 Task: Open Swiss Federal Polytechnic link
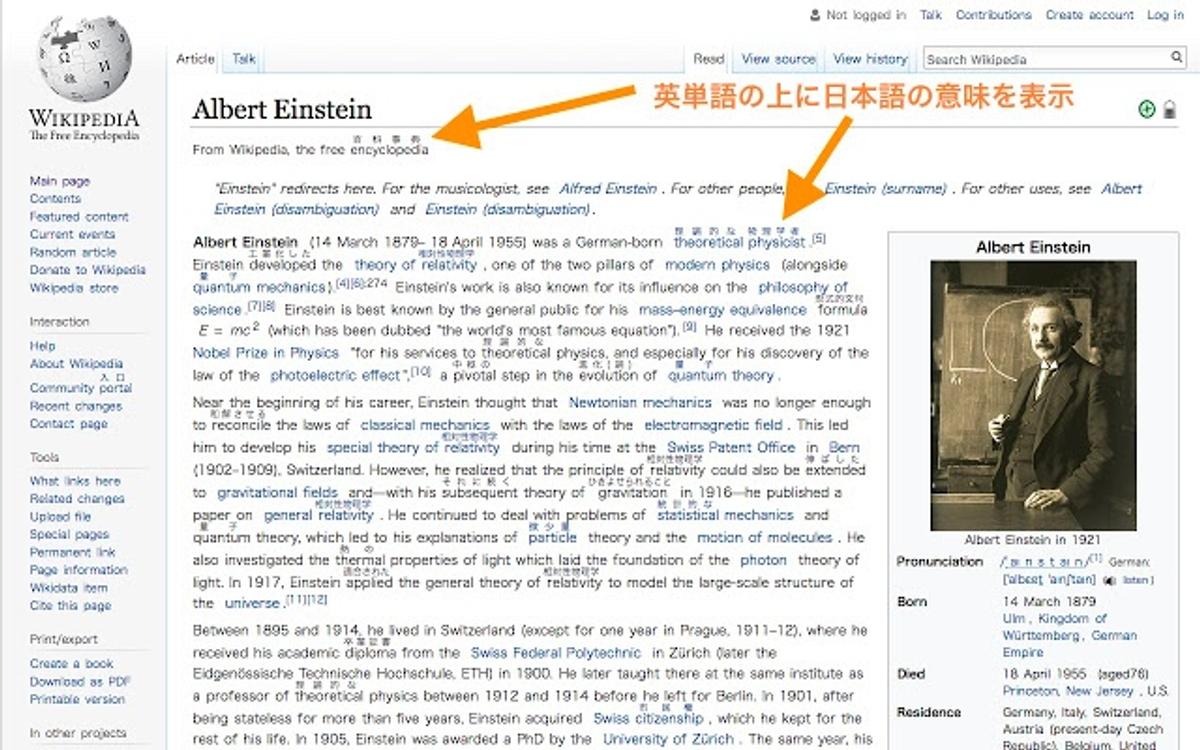(555, 653)
